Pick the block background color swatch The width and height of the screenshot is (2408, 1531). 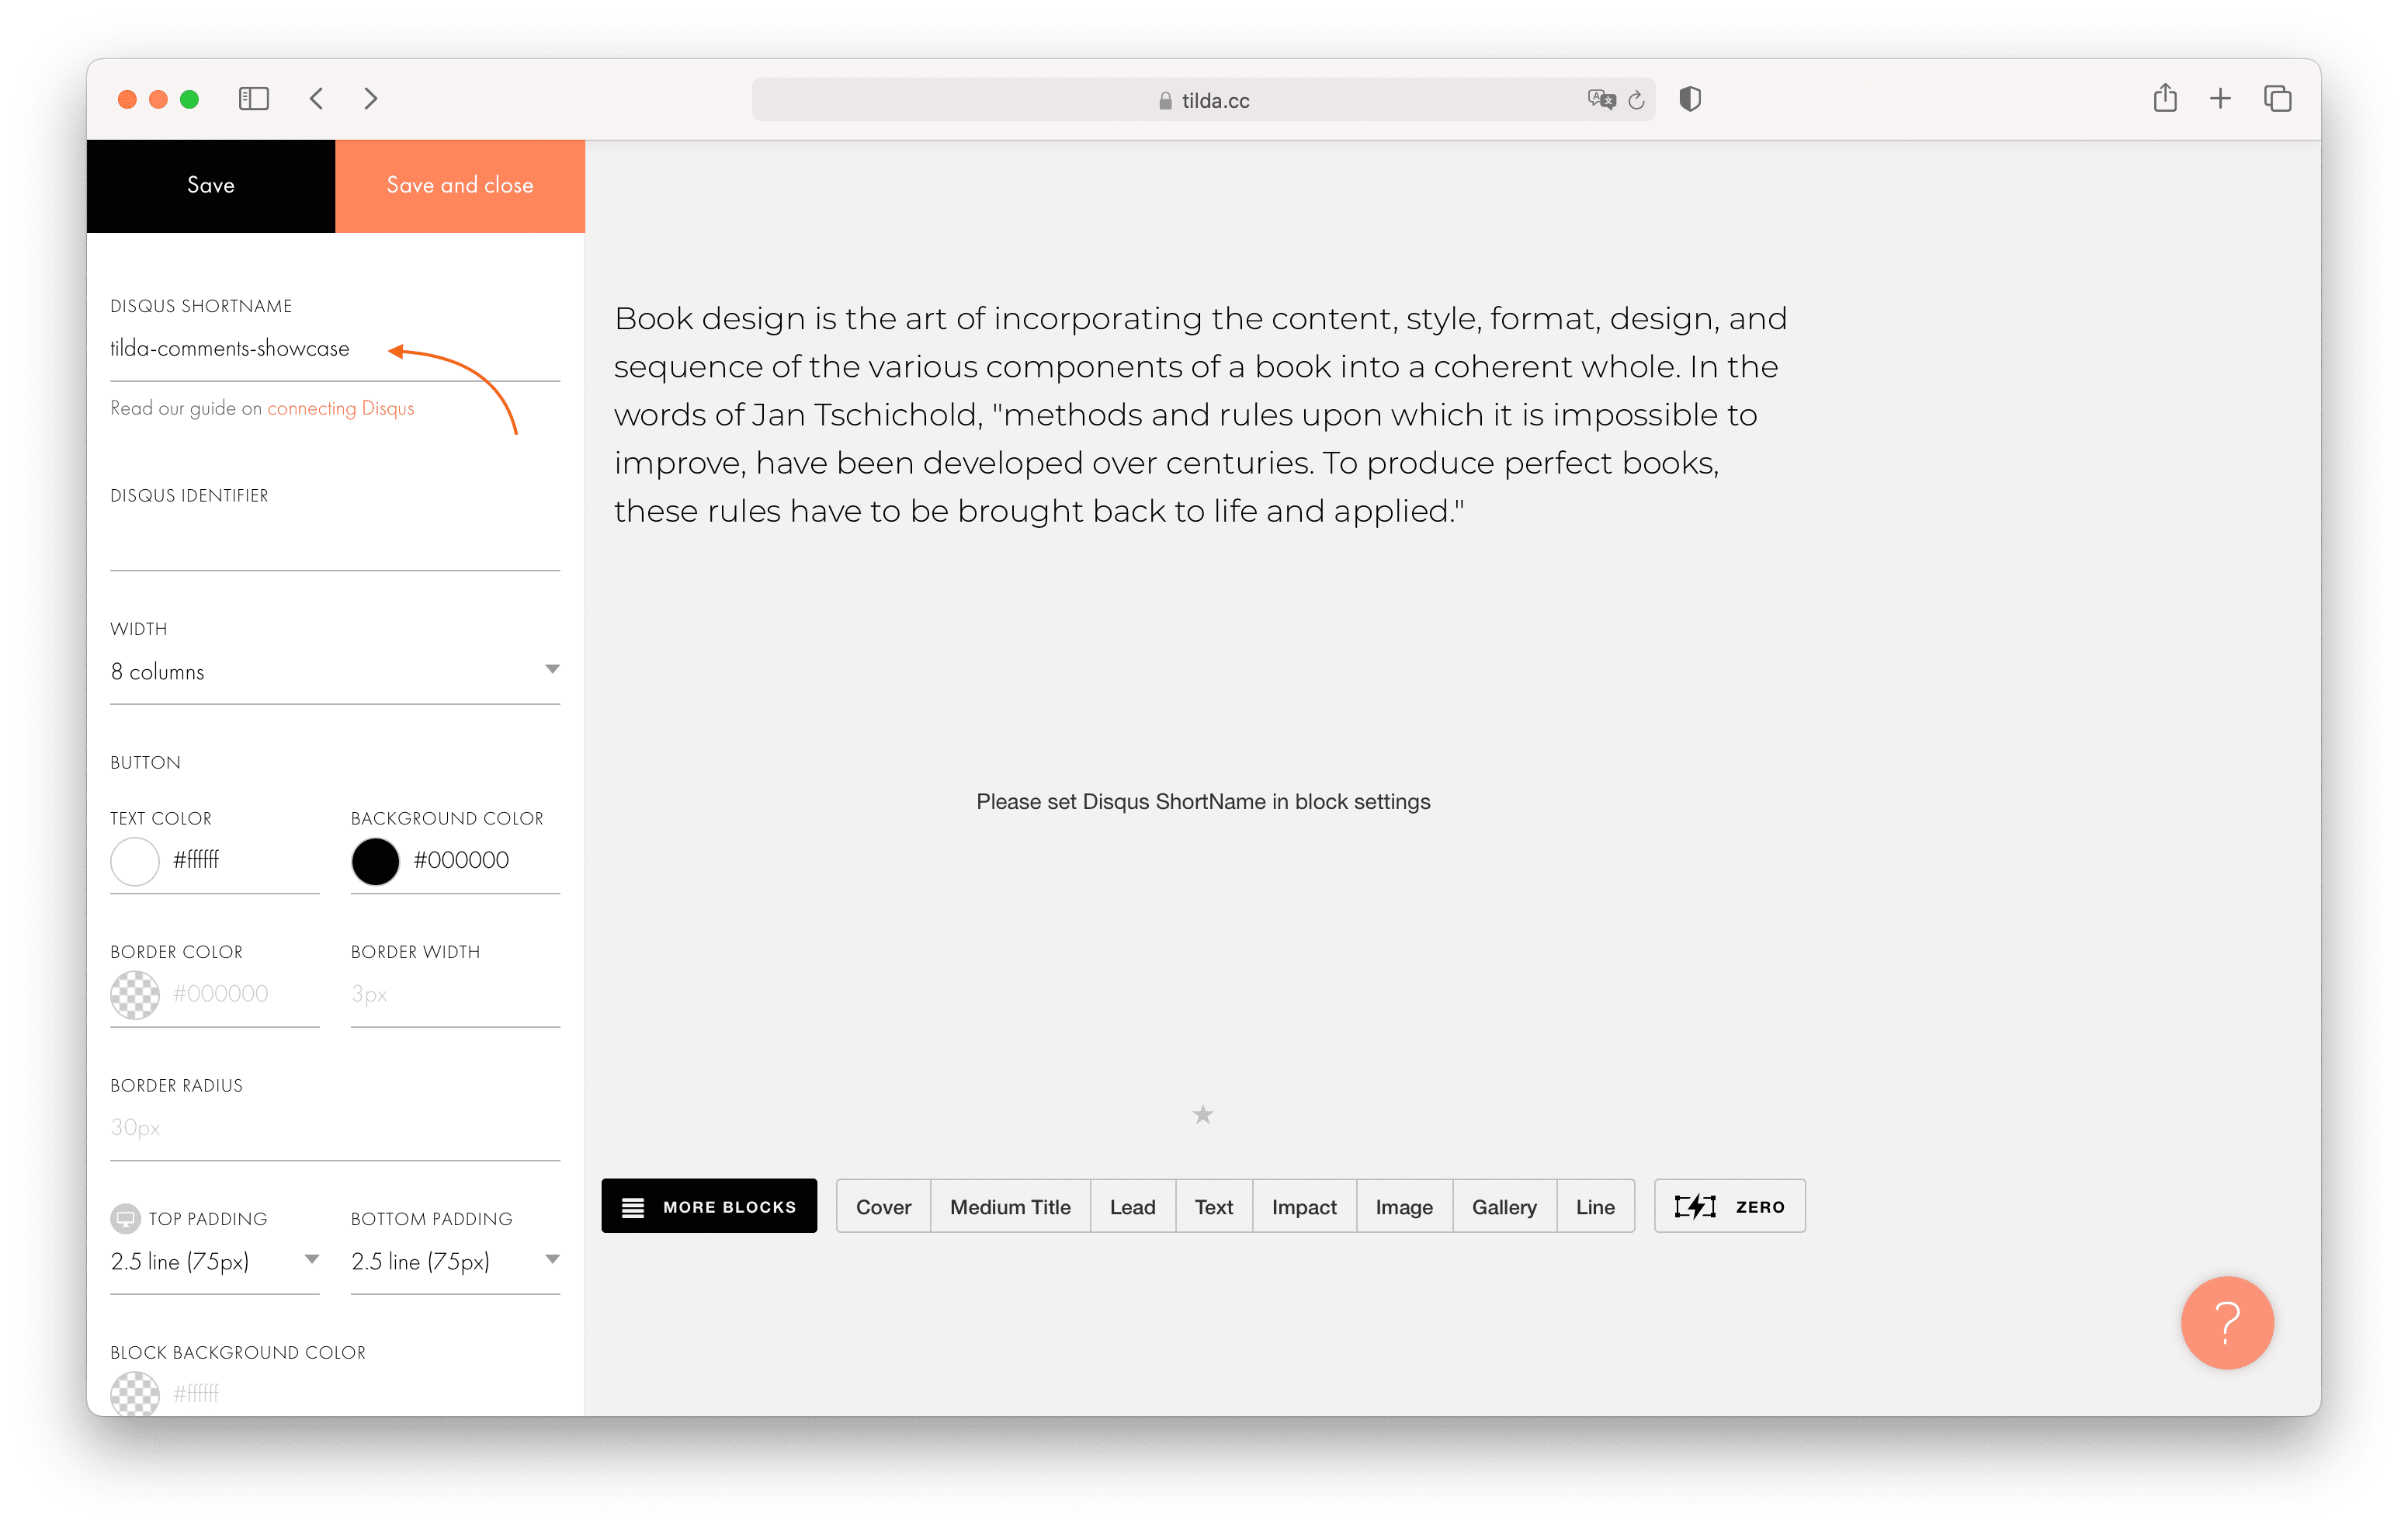135,1394
